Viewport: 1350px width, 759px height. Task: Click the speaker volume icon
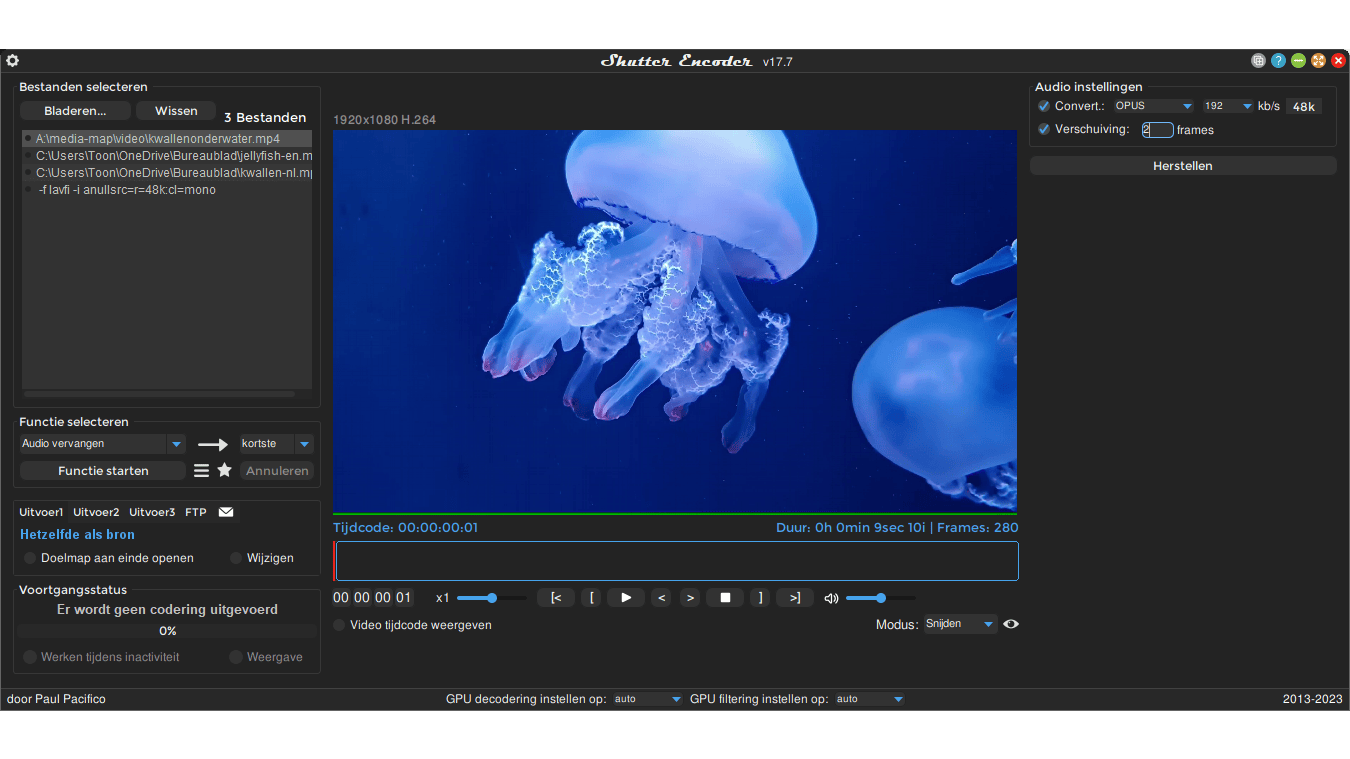click(x=831, y=599)
